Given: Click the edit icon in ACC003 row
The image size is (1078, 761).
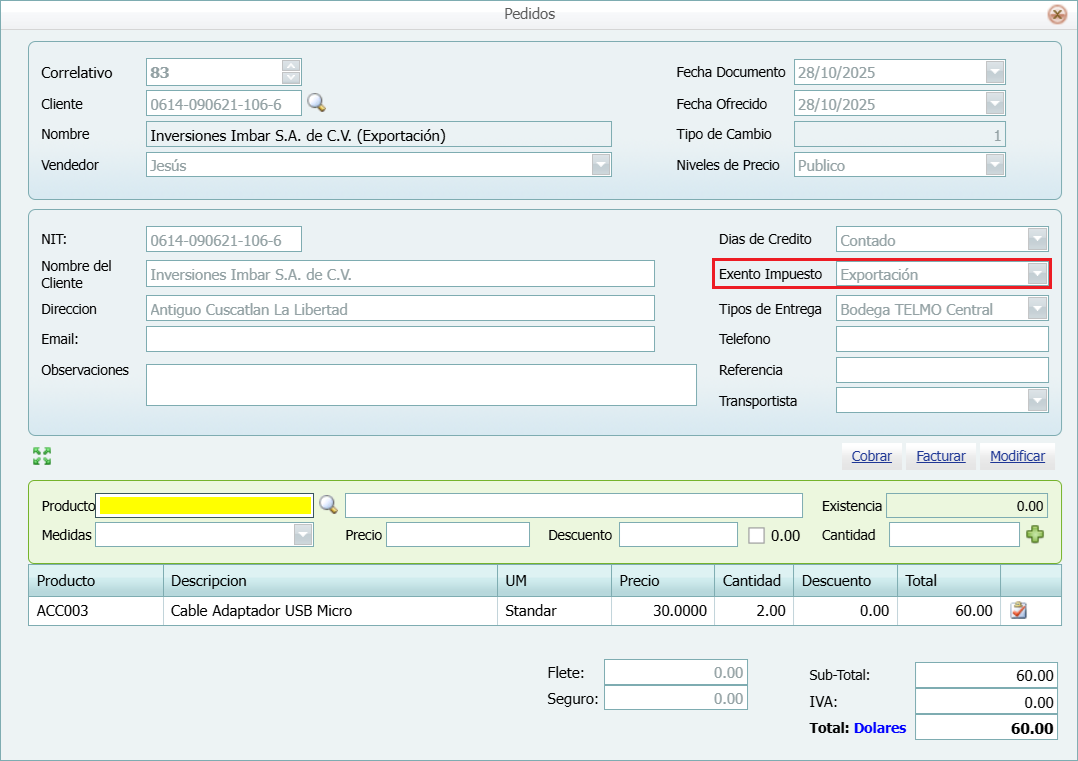Looking at the screenshot, I should [x=1019, y=610].
